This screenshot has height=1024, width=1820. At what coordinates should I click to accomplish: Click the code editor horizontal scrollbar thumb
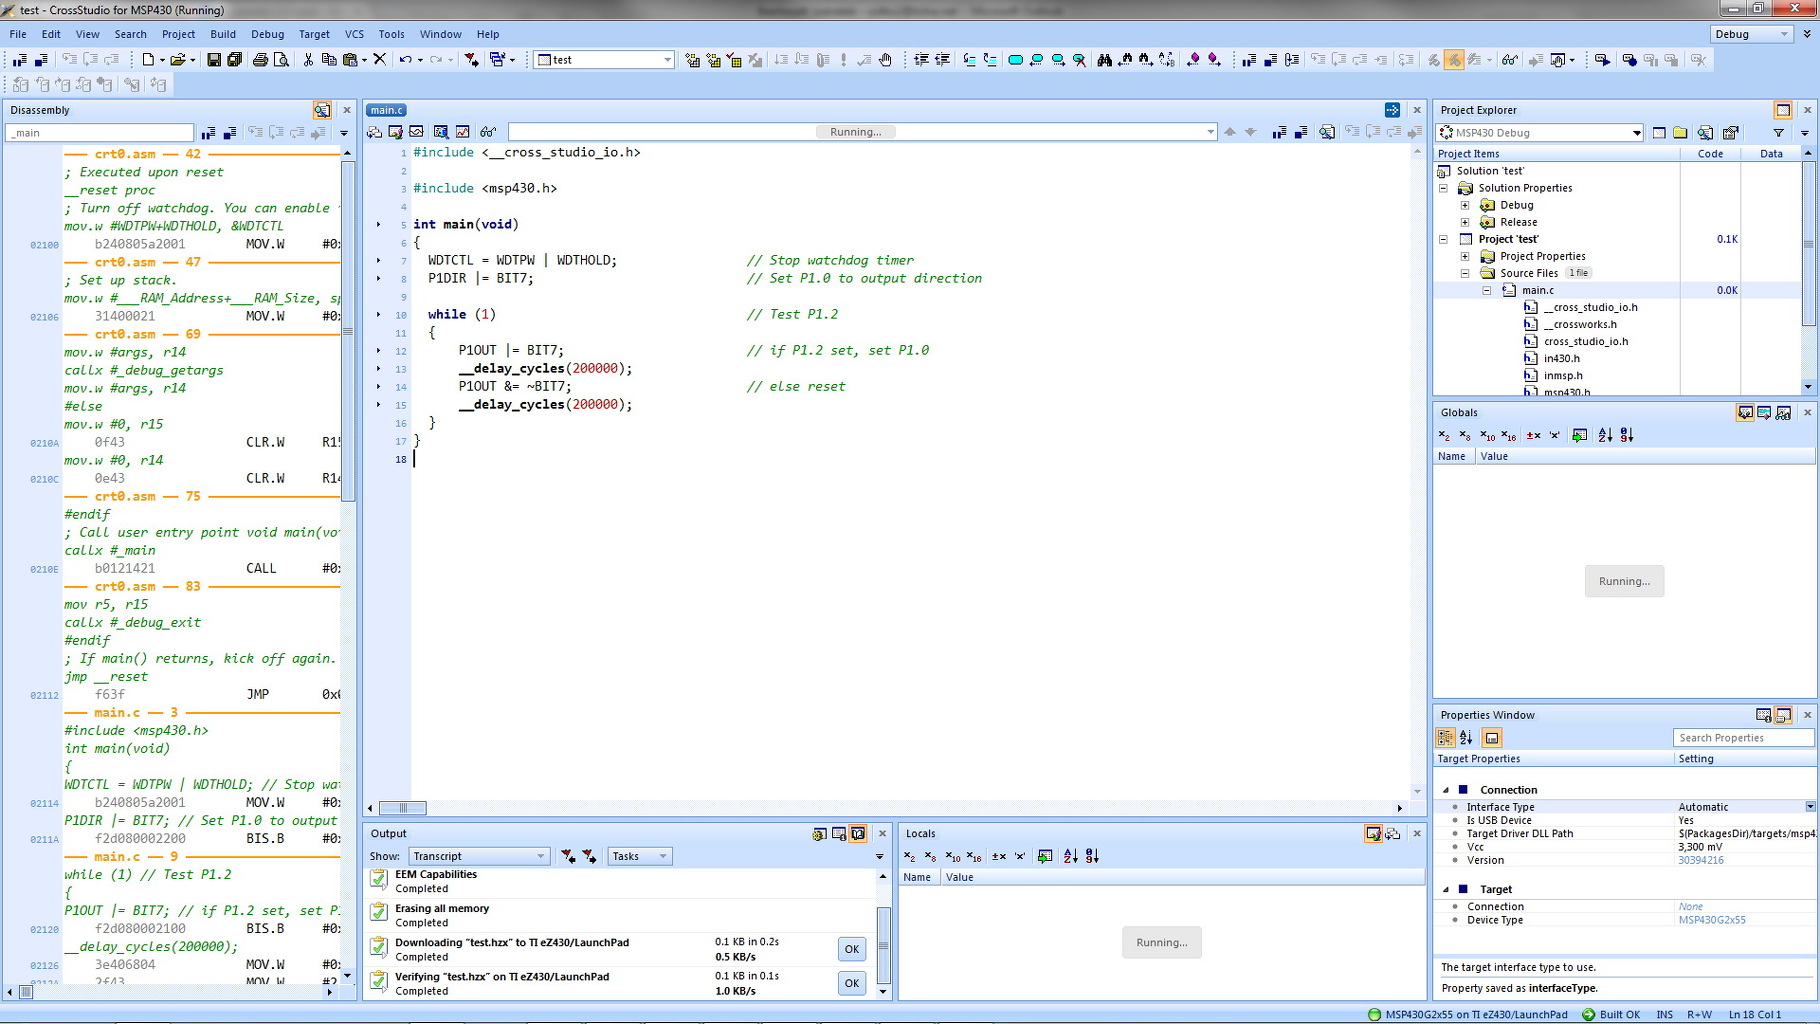(x=404, y=808)
